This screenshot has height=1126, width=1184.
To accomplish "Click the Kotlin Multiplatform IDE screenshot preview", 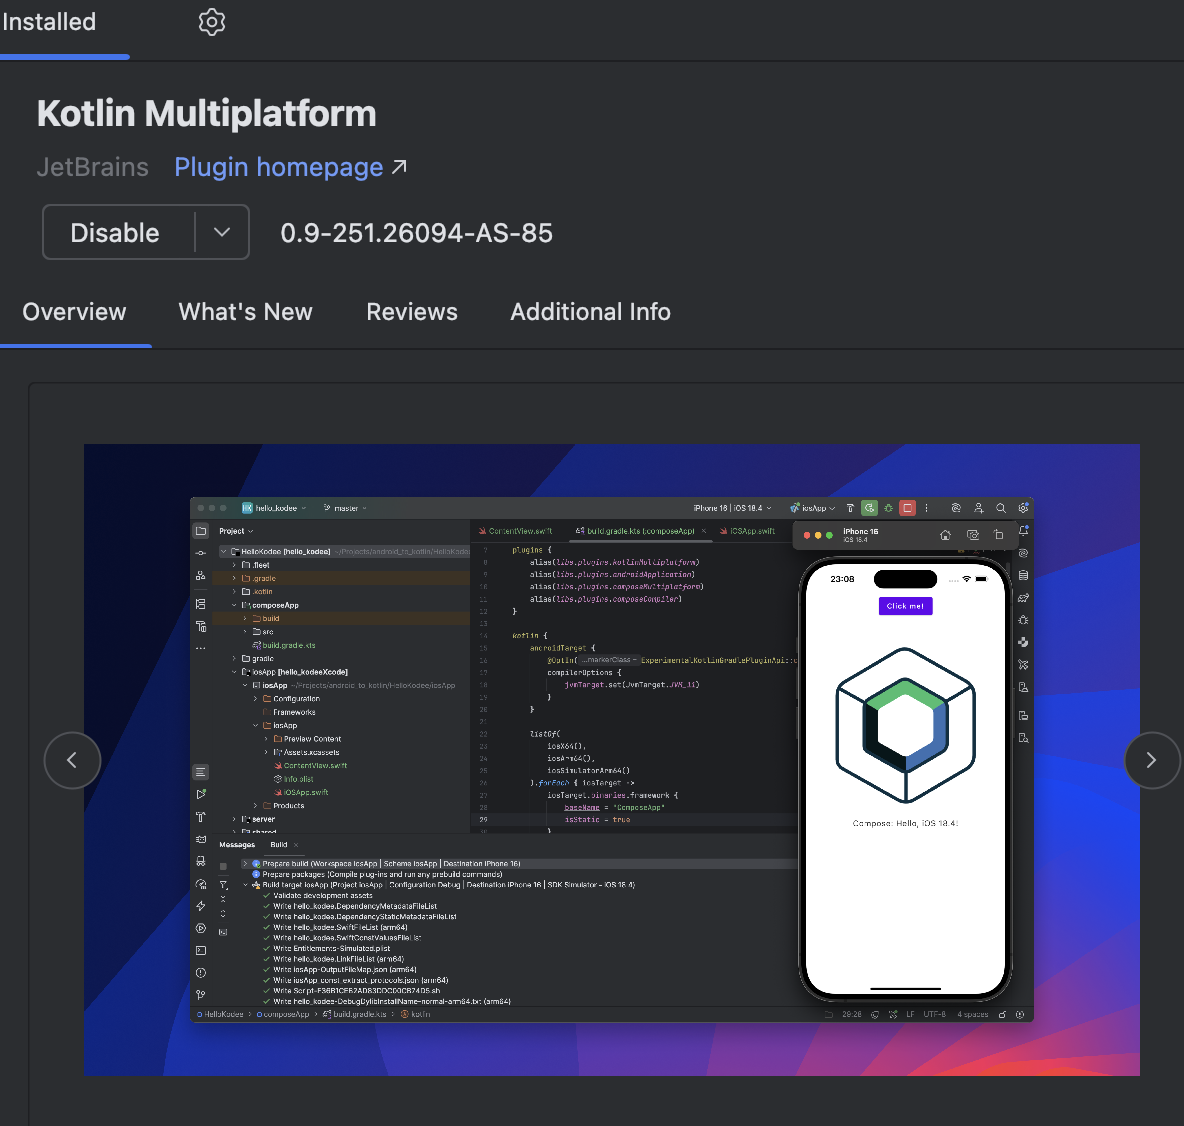I will pyautogui.click(x=612, y=760).
